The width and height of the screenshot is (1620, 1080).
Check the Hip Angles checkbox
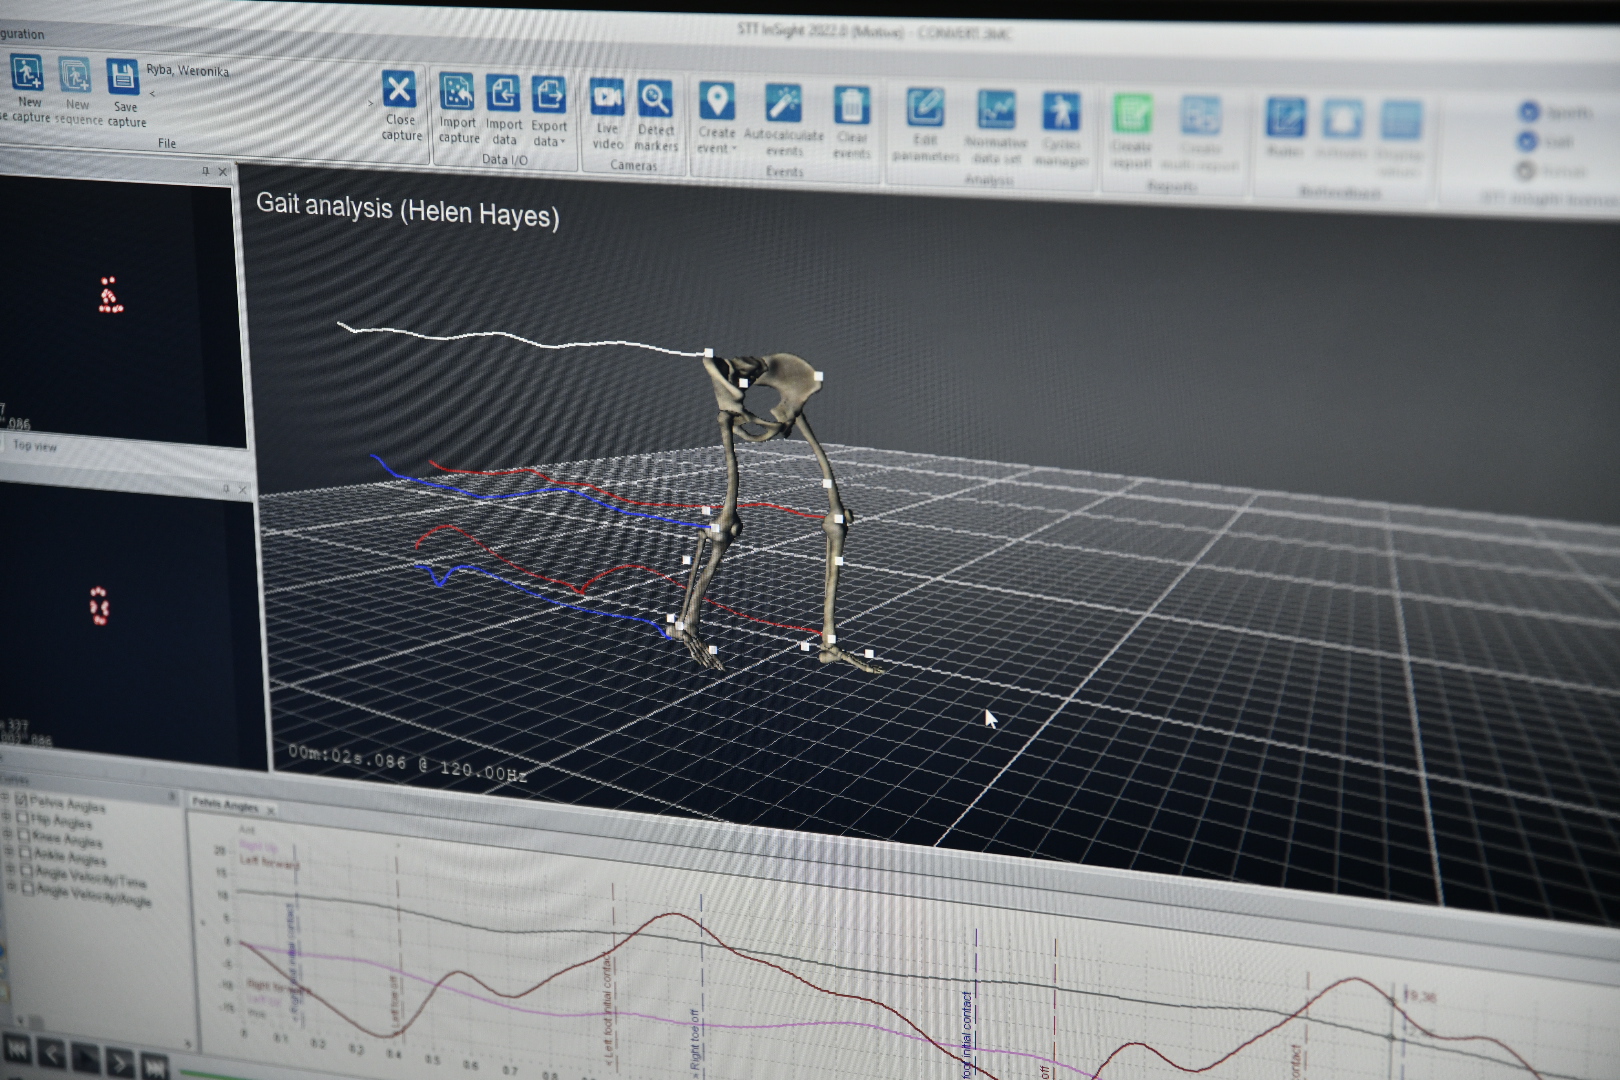[23, 818]
